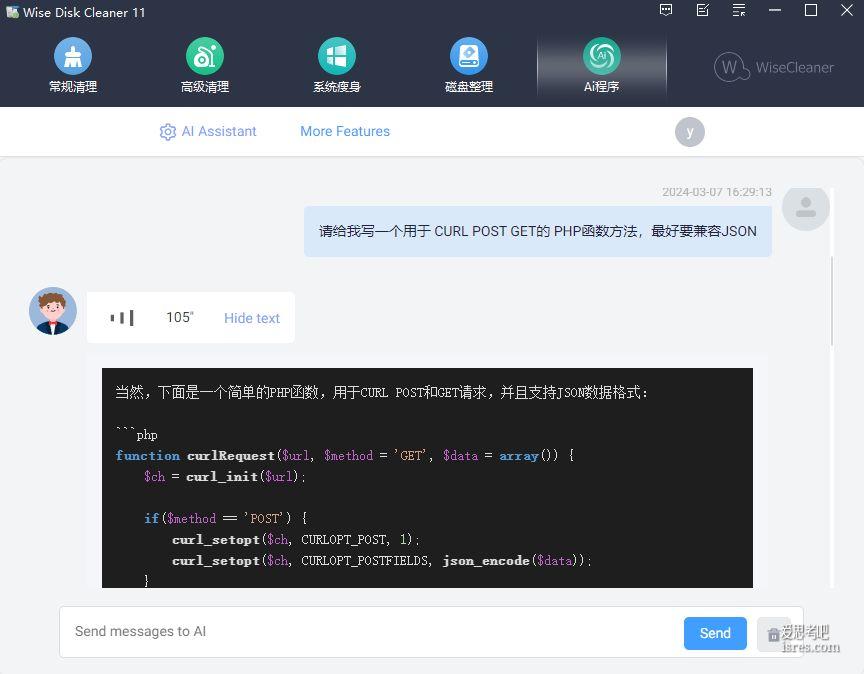Image resolution: width=864 pixels, height=674 pixels.
Task: Click the code line '$ch = curl_init($url);'
Action: tap(224, 477)
